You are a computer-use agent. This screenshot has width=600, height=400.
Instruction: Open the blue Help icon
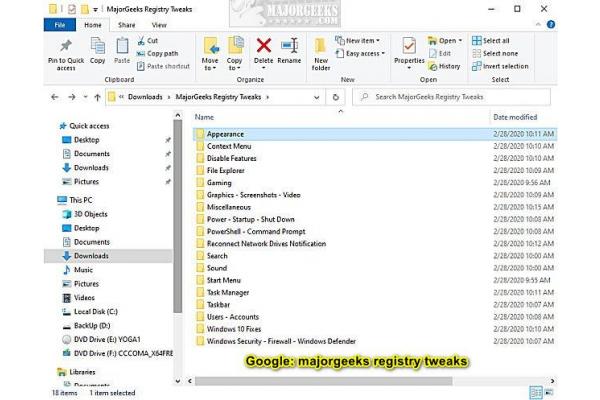click(x=551, y=24)
